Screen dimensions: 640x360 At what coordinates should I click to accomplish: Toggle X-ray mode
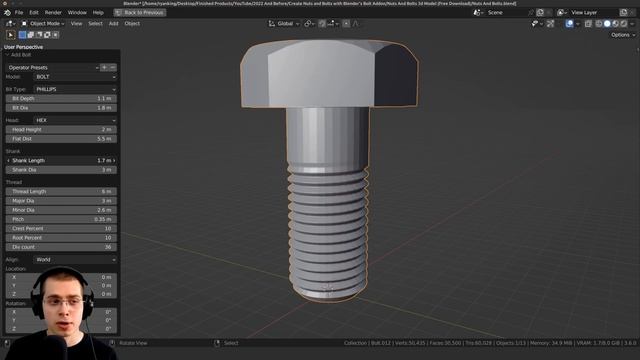[588, 24]
